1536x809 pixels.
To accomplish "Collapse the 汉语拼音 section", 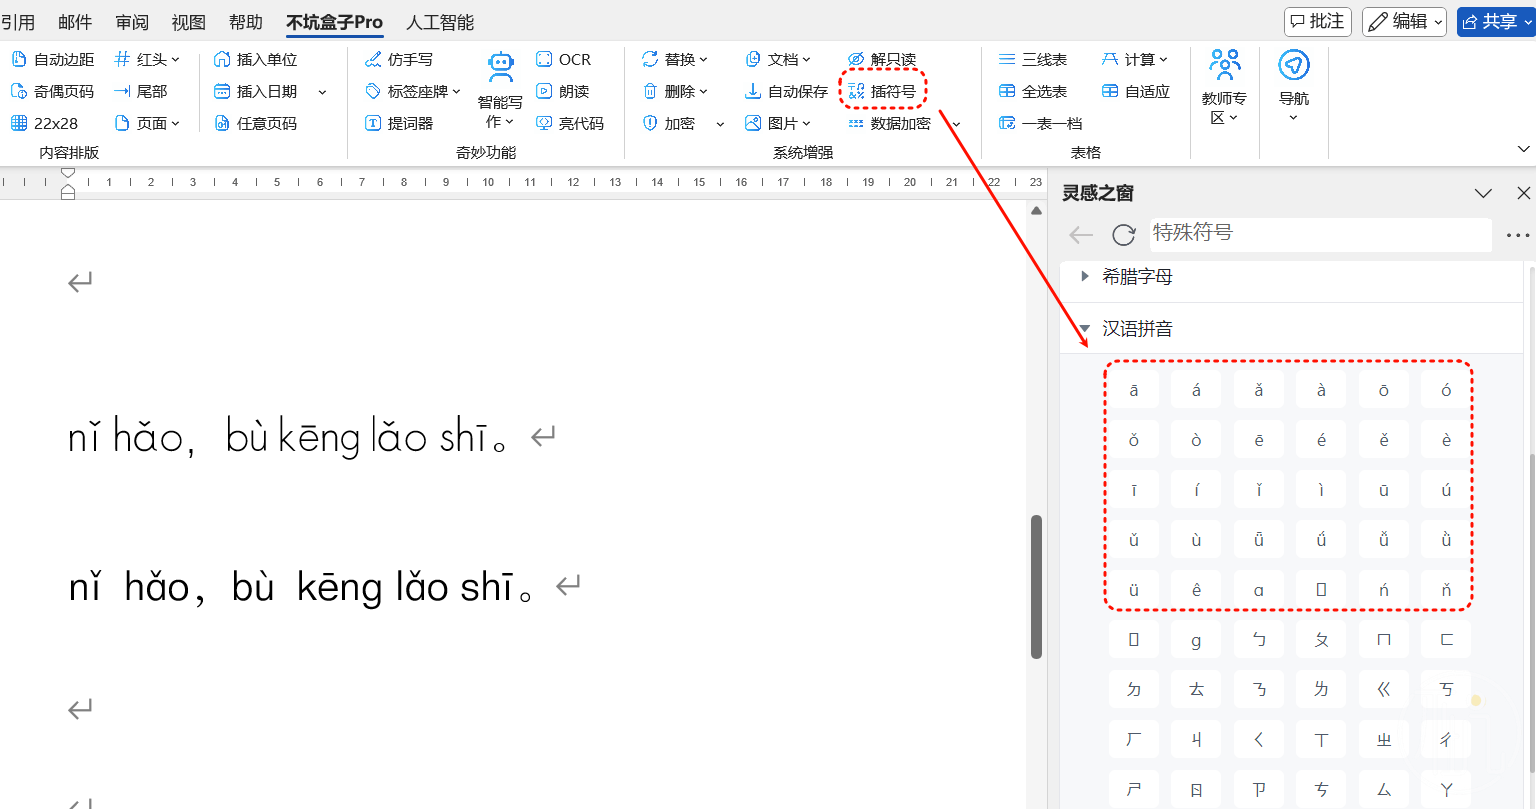I will coord(1086,329).
